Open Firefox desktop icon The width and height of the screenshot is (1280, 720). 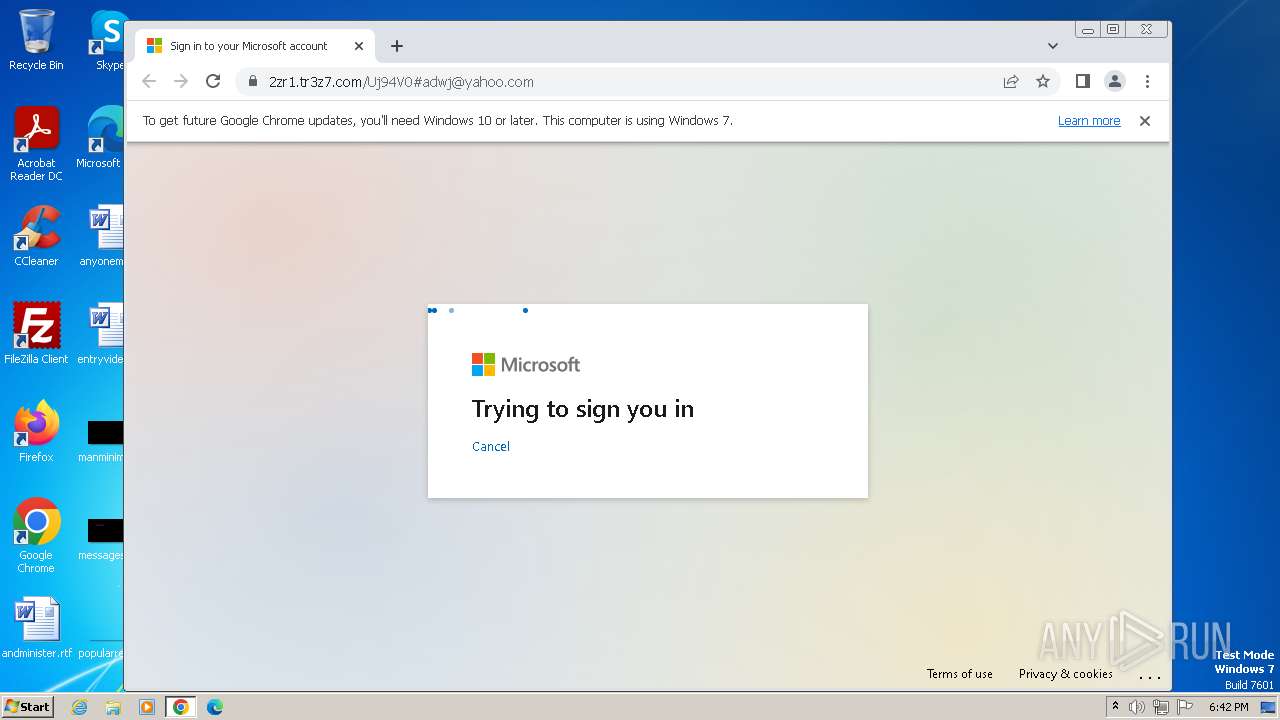[x=36, y=432]
